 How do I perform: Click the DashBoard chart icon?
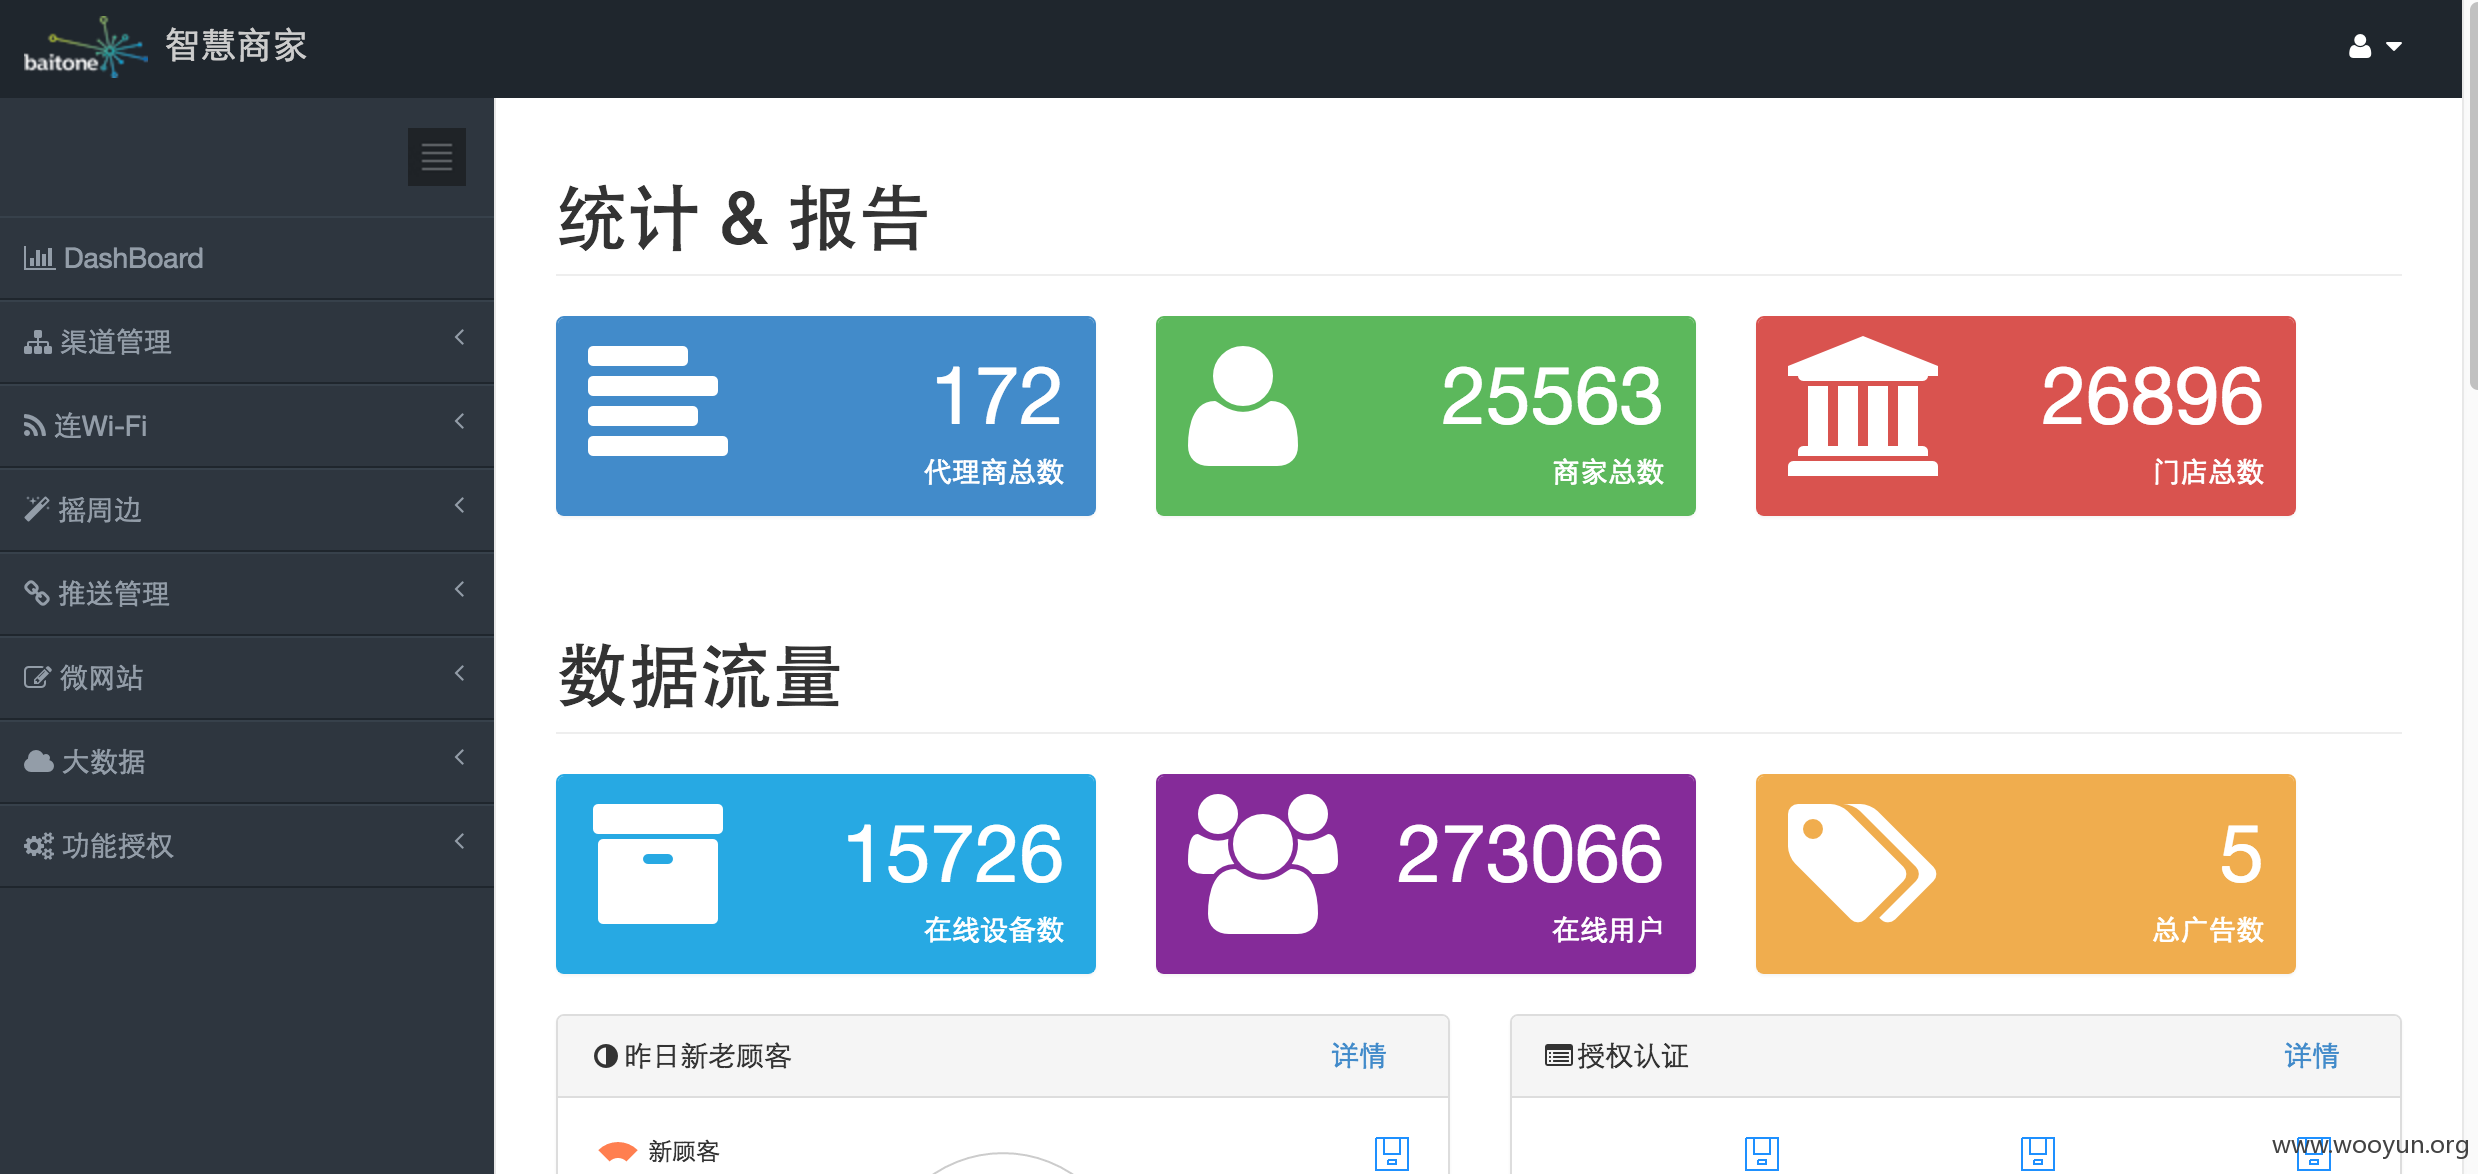[x=39, y=258]
